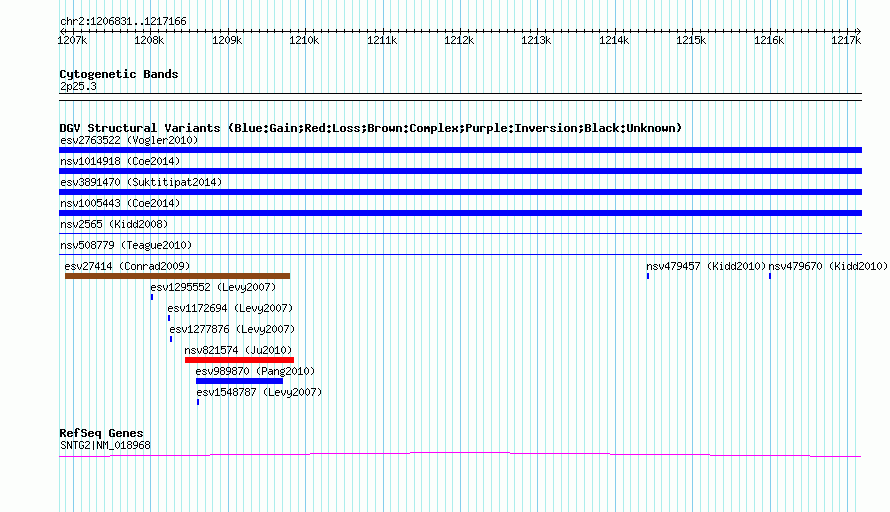Select the magenta SNTG2 gene line
This screenshot has width=890, height=512.
coord(460,454)
